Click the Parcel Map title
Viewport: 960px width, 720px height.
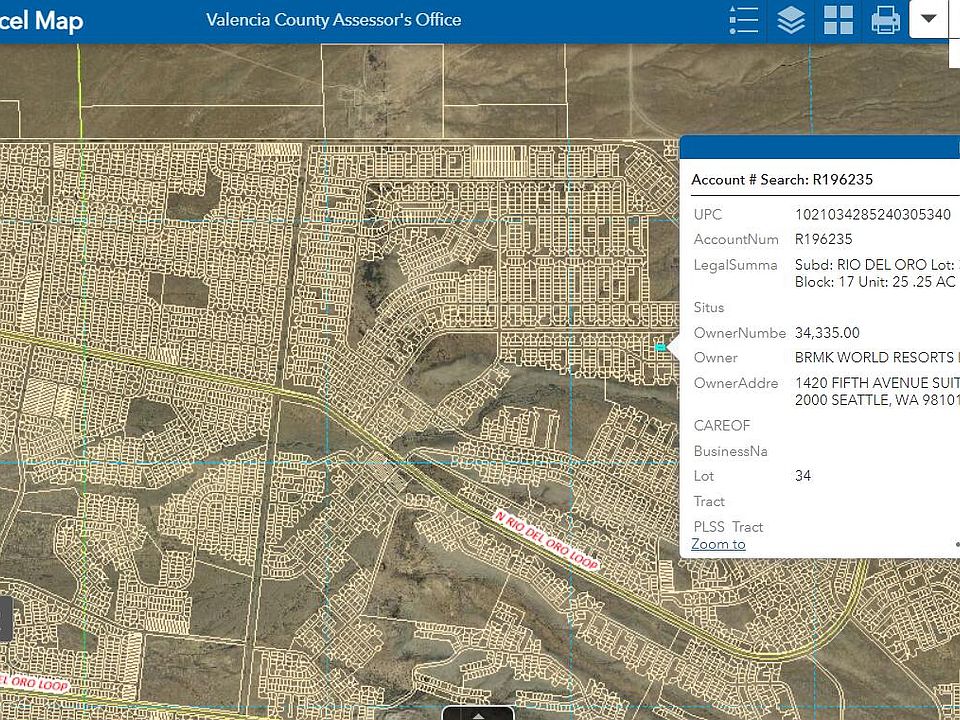(x=42, y=20)
